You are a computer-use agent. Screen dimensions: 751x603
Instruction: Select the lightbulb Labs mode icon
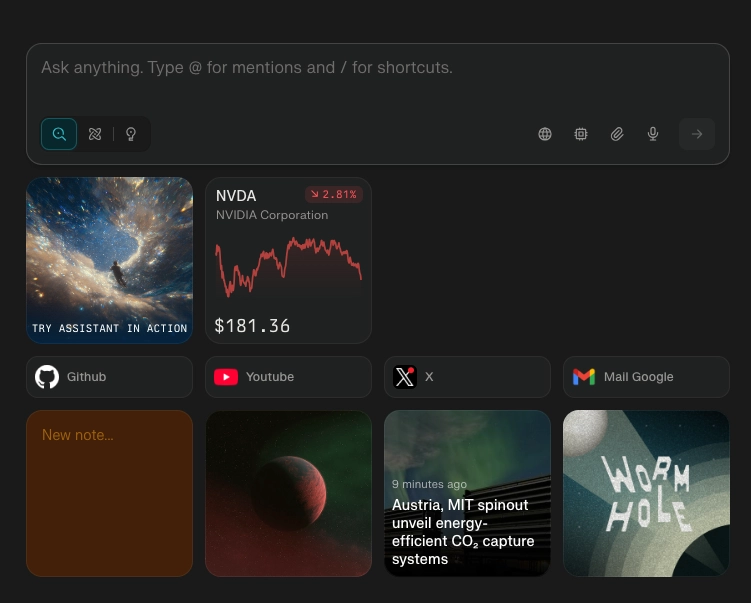click(x=131, y=134)
